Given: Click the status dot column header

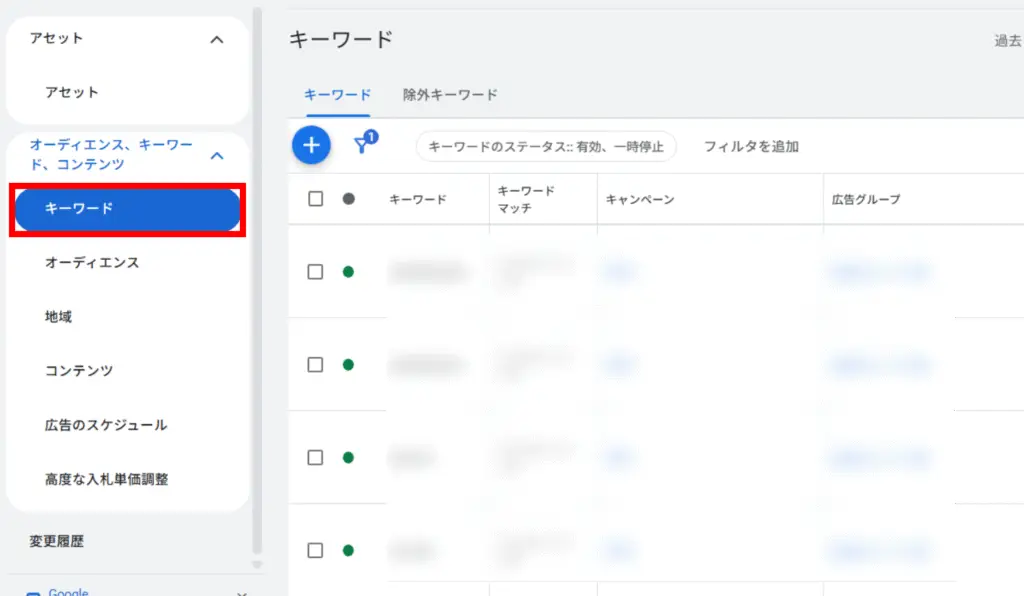Looking at the screenshot, I should (x=348, y=199).
